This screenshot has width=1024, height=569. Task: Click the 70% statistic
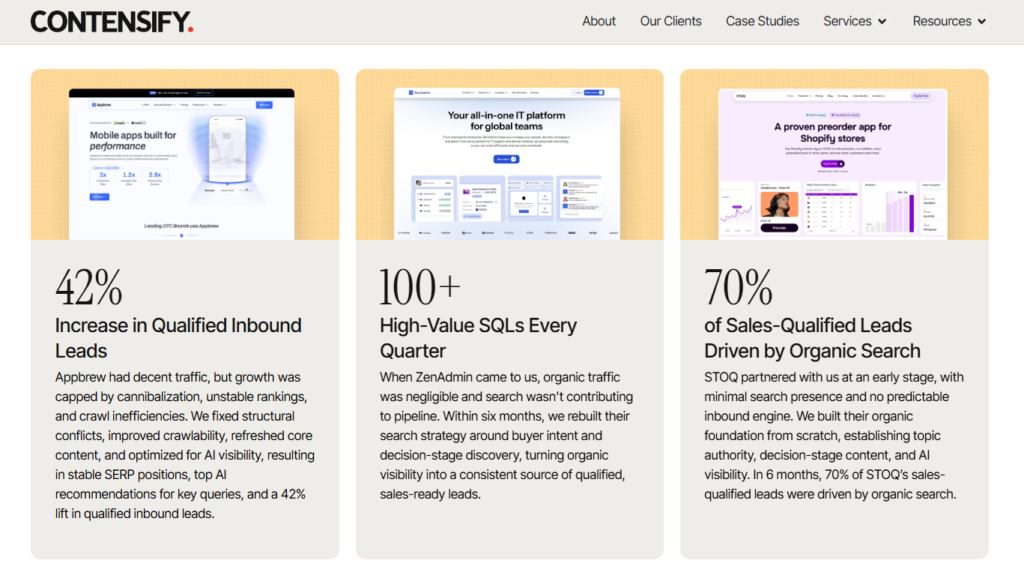tap(739, 287)
